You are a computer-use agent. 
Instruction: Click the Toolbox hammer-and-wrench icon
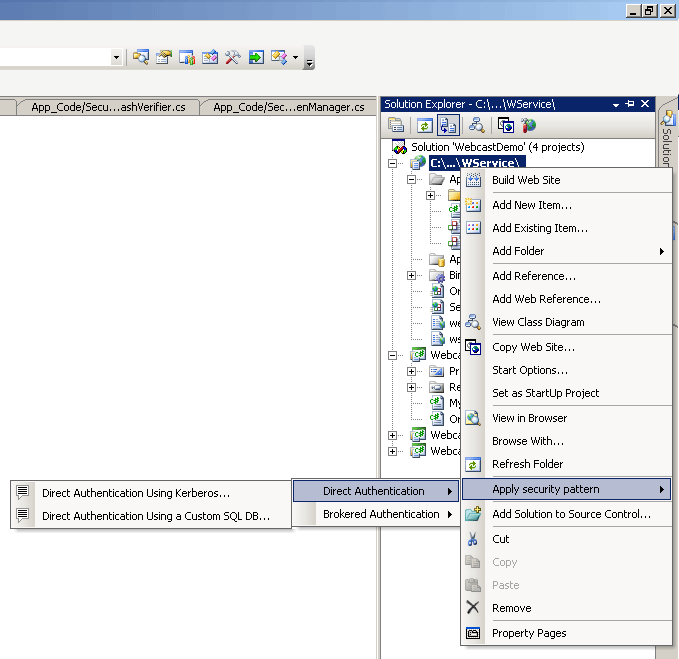tap(233, 57)
